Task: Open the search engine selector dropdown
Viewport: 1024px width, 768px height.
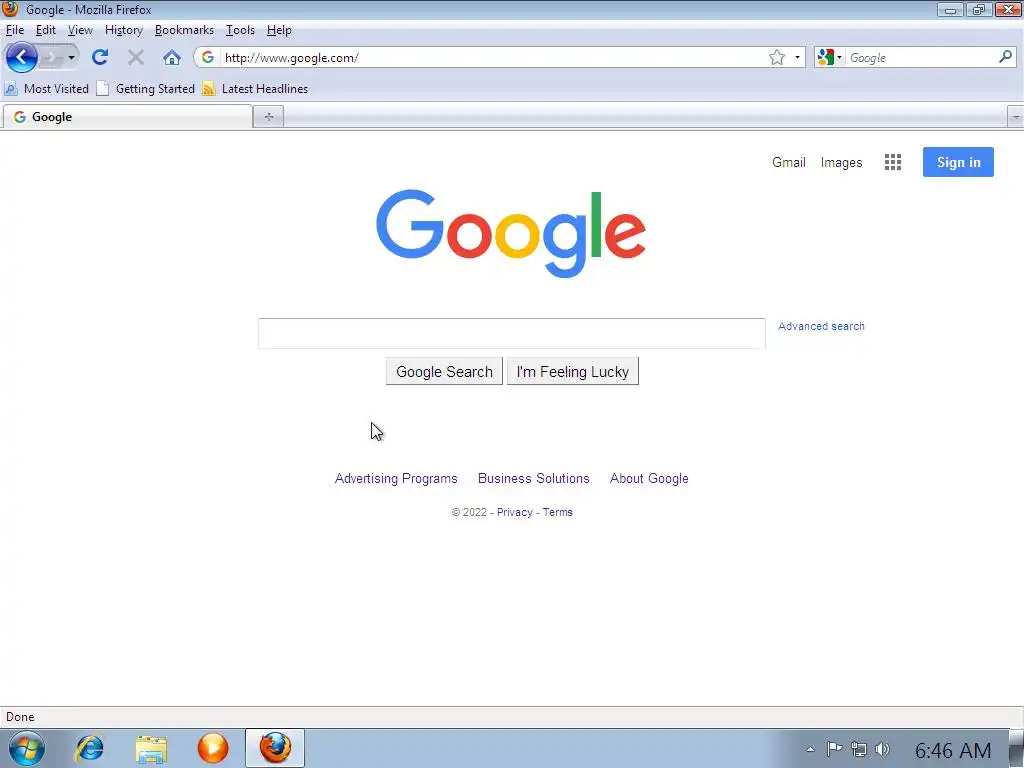Action: 829,57
